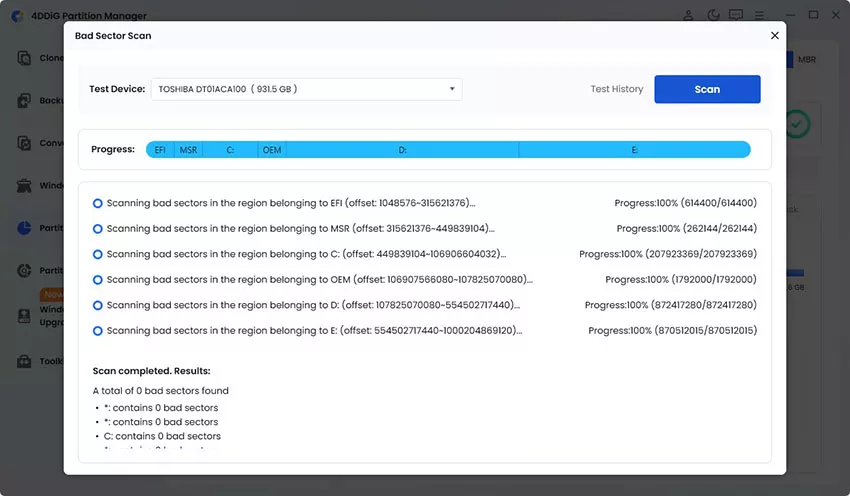This screenshot has width=850, height=496.
Task: Click the Backup icon in sidebar
Action: pos(24,100)
